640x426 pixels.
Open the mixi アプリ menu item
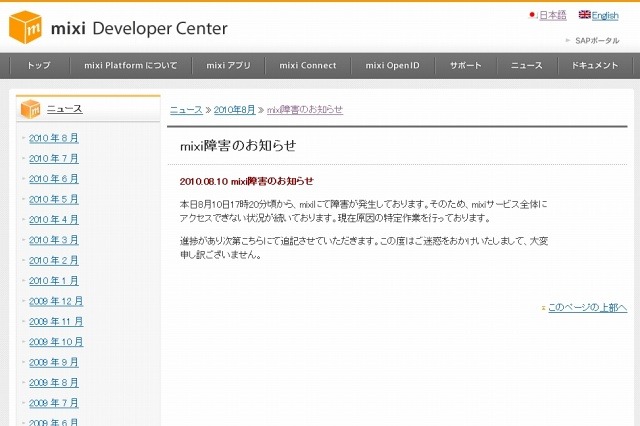coord(228,65)
